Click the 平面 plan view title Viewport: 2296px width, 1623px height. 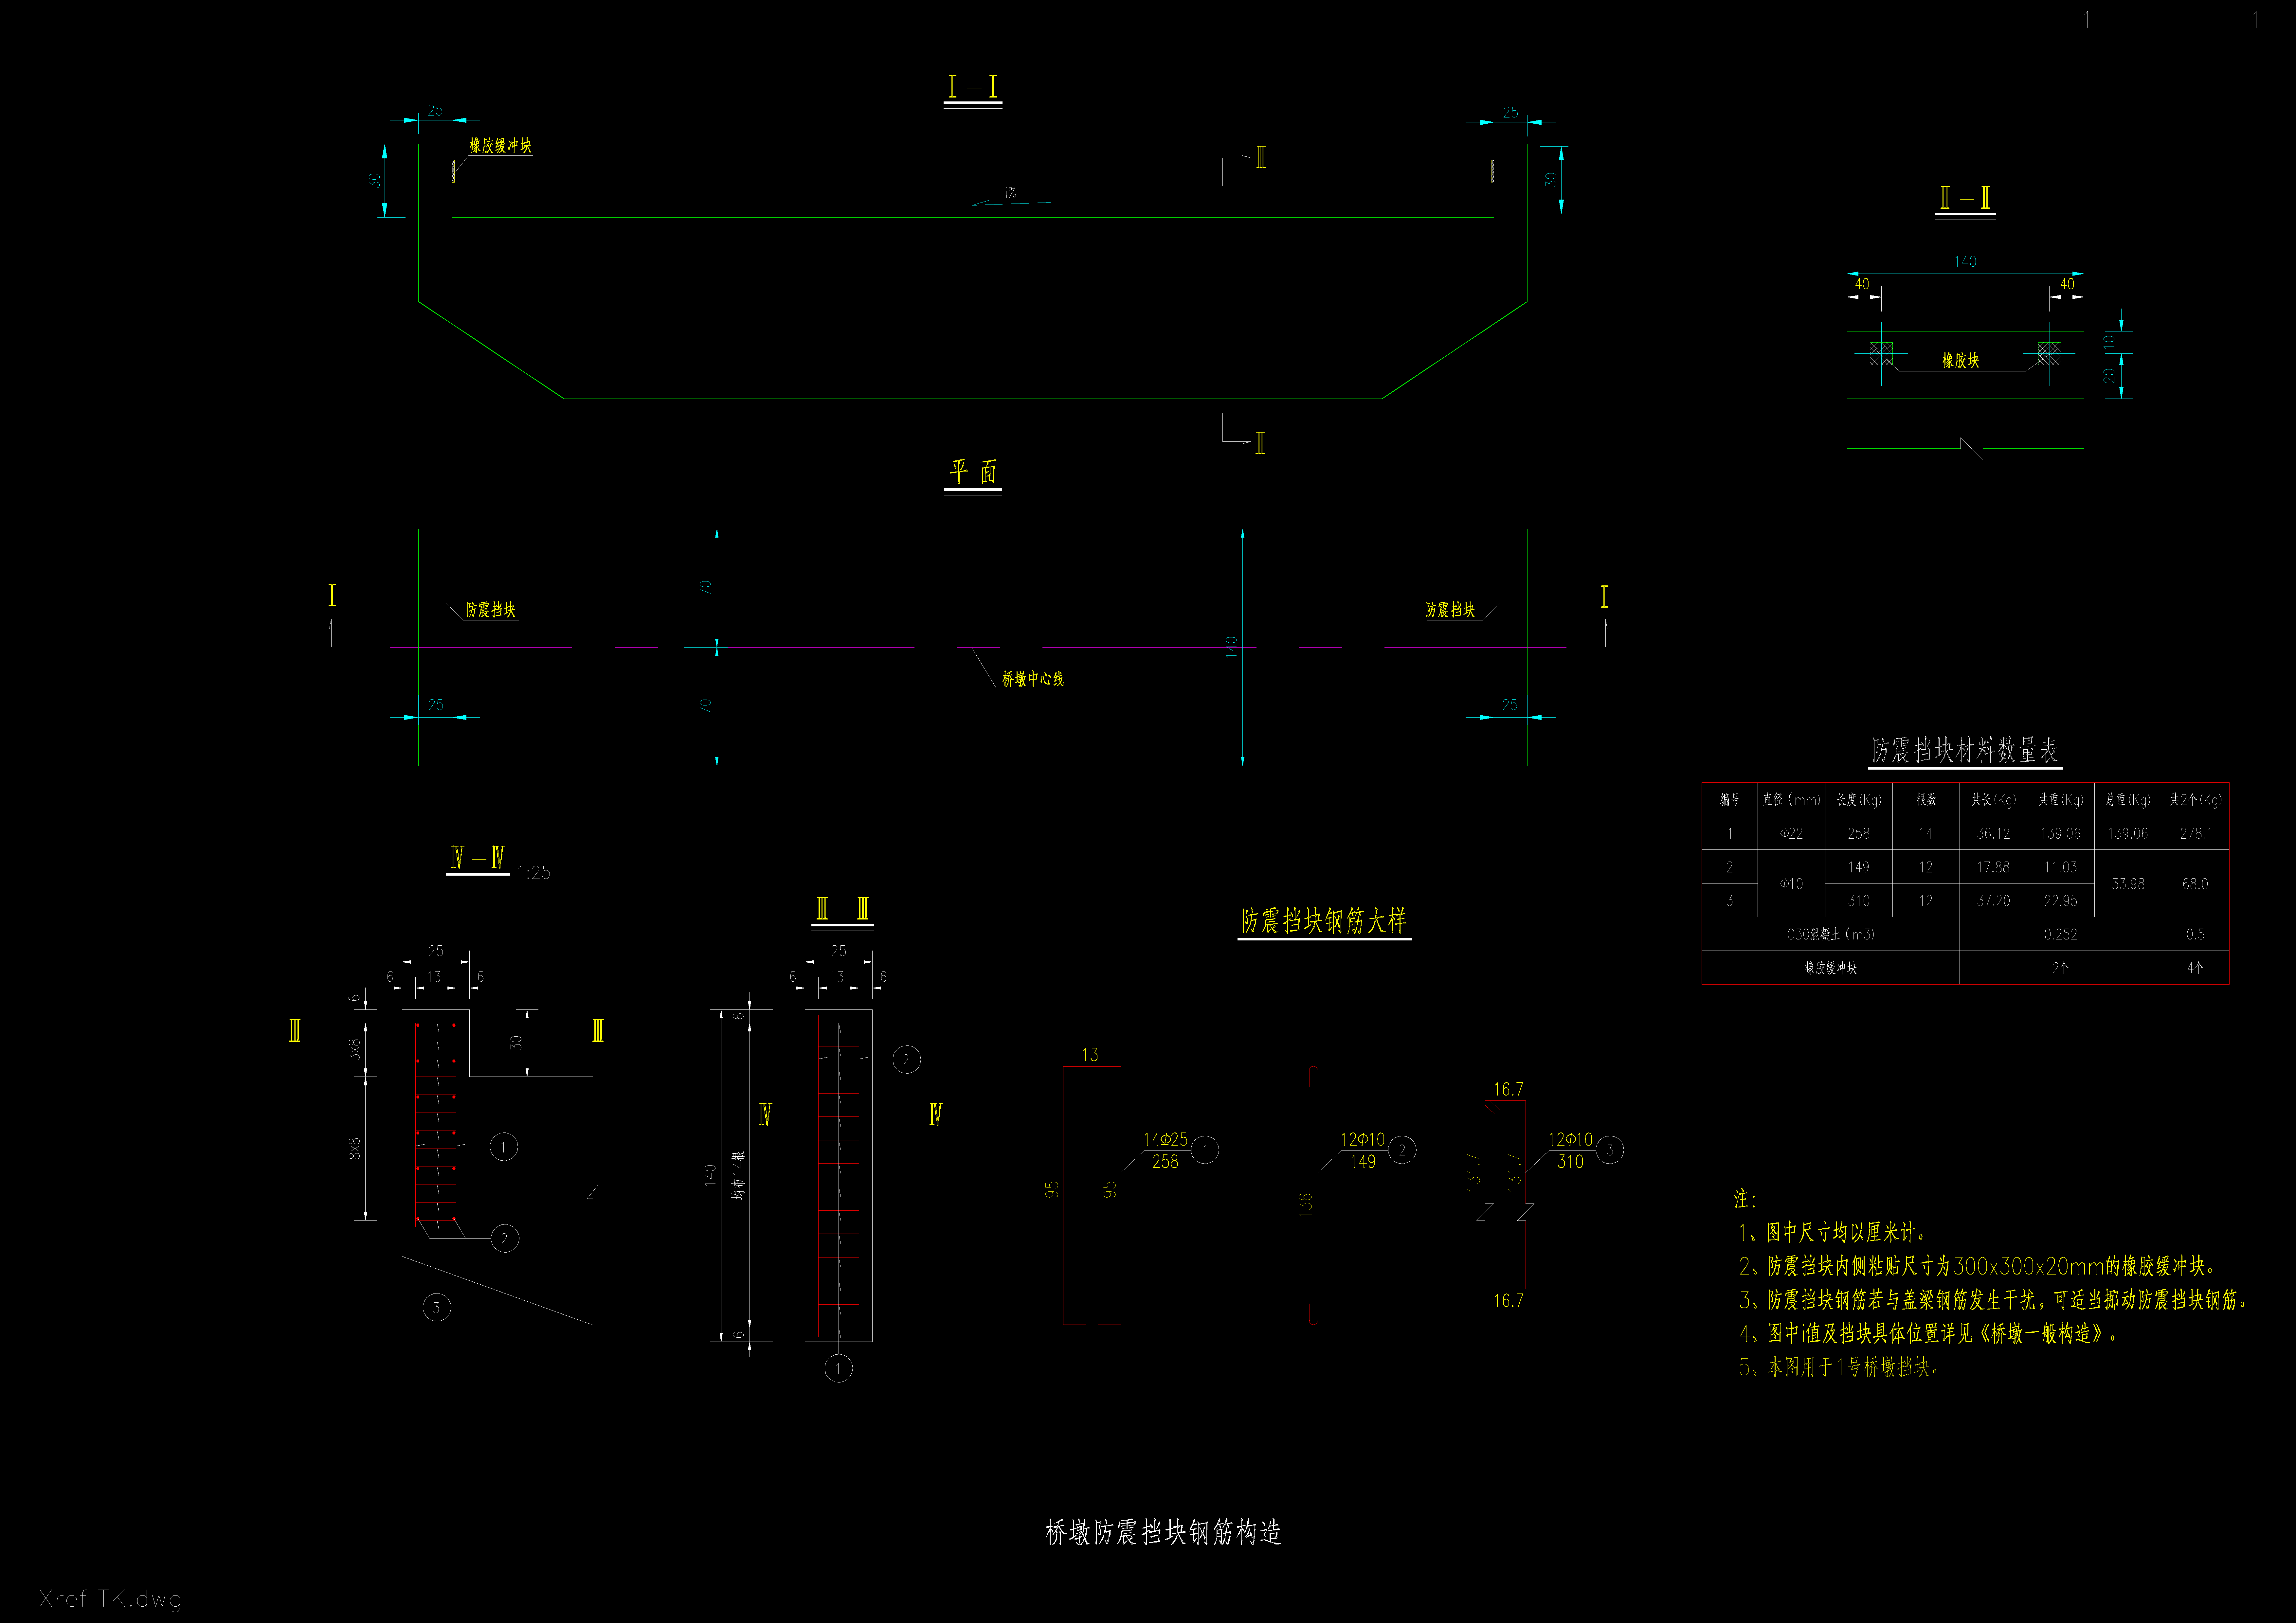[973, 472]
